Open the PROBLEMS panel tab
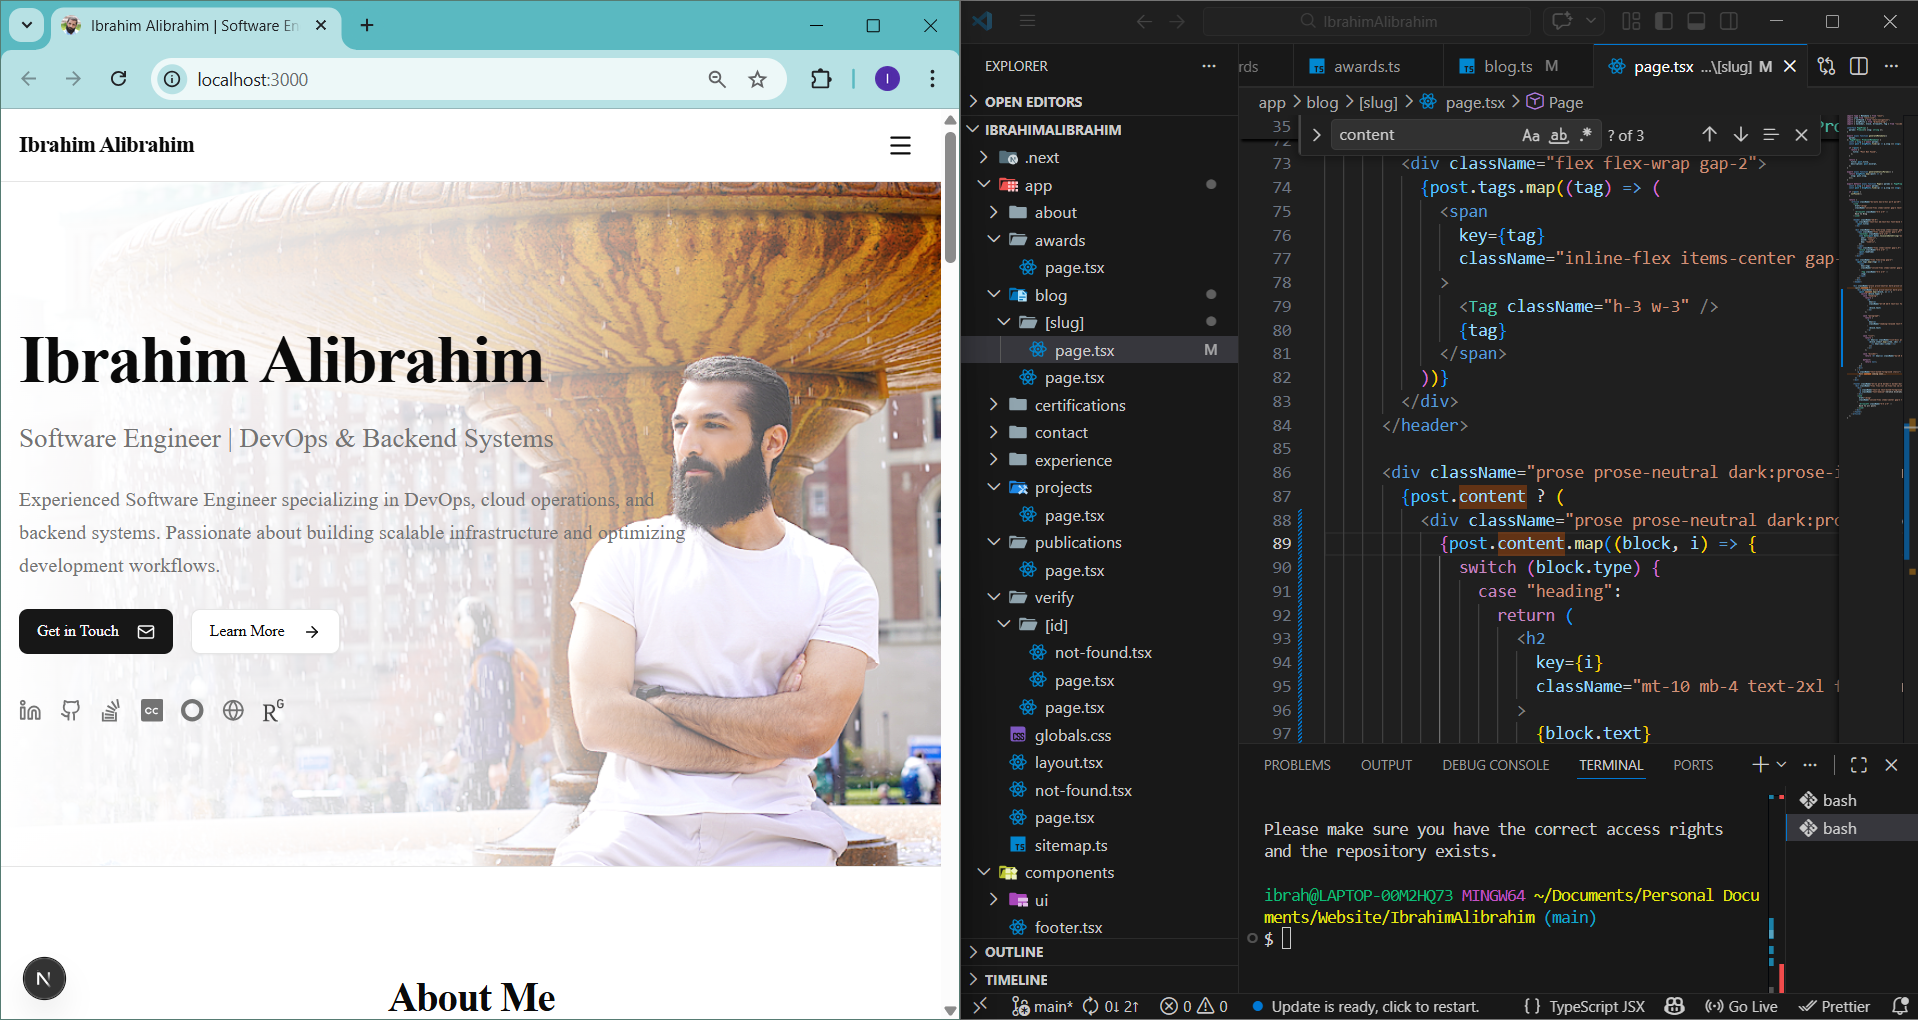This screenshot has height=1020, width=1918. point(1296,765)
